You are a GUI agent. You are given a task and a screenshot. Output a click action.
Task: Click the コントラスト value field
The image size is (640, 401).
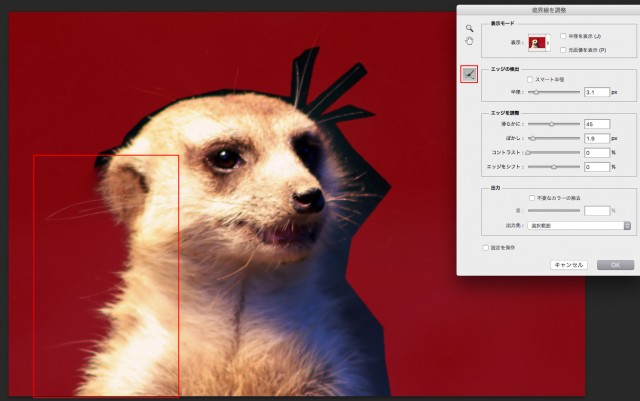pos(596,152)
